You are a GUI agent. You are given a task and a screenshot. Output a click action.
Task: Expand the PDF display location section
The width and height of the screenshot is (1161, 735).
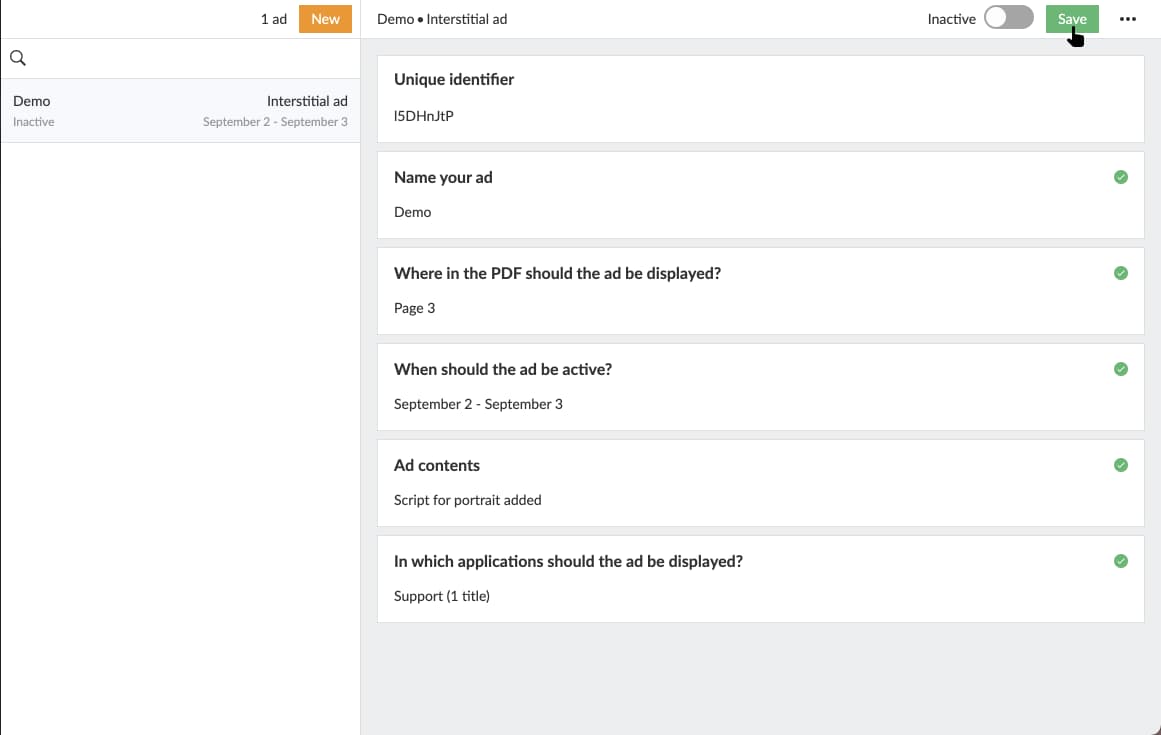[557, 273]
